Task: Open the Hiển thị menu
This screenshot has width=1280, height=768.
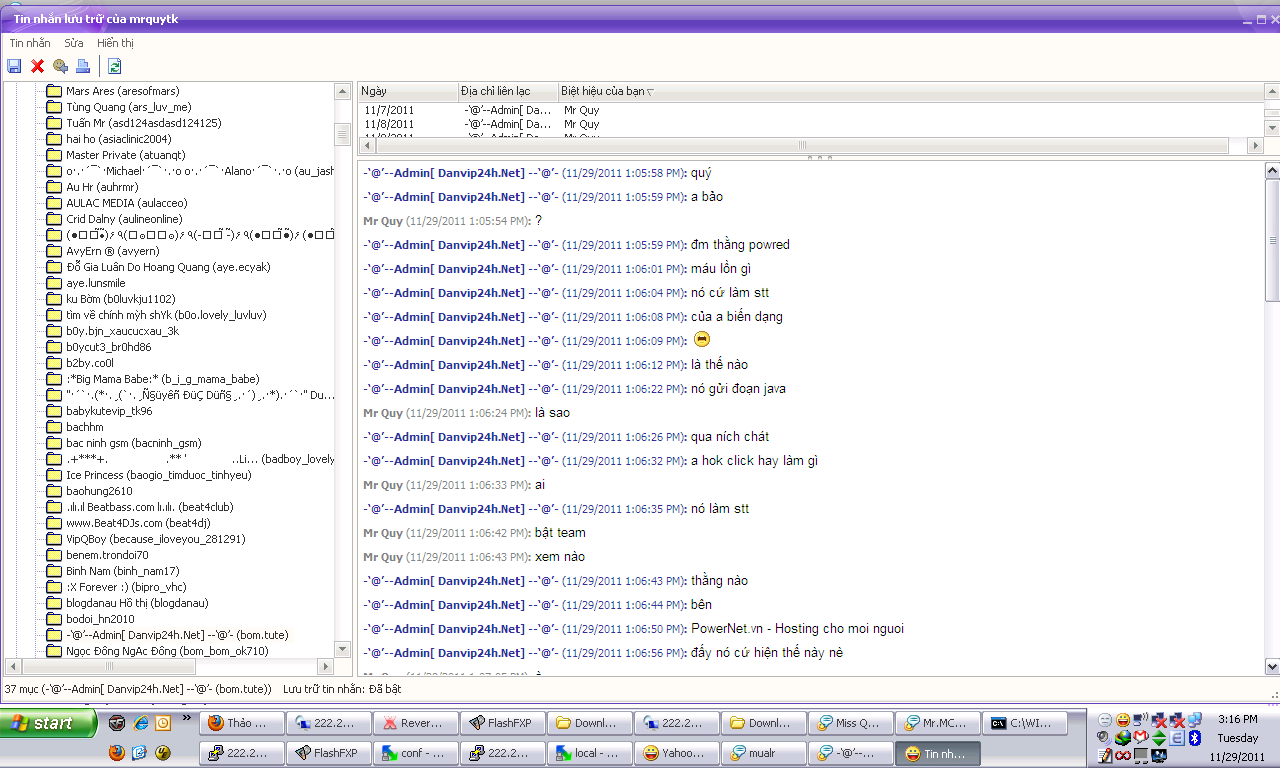Action: pos(115,43)
